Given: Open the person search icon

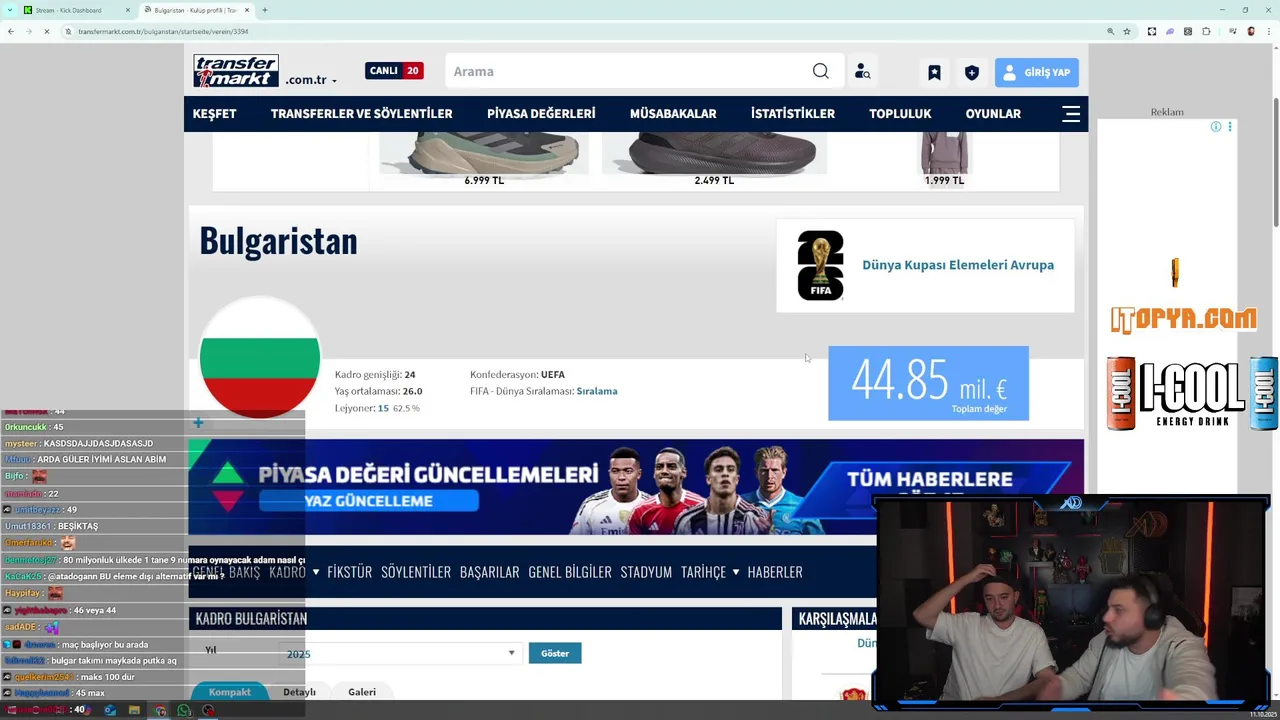Looking at the screenshot, I should point(862,72).
